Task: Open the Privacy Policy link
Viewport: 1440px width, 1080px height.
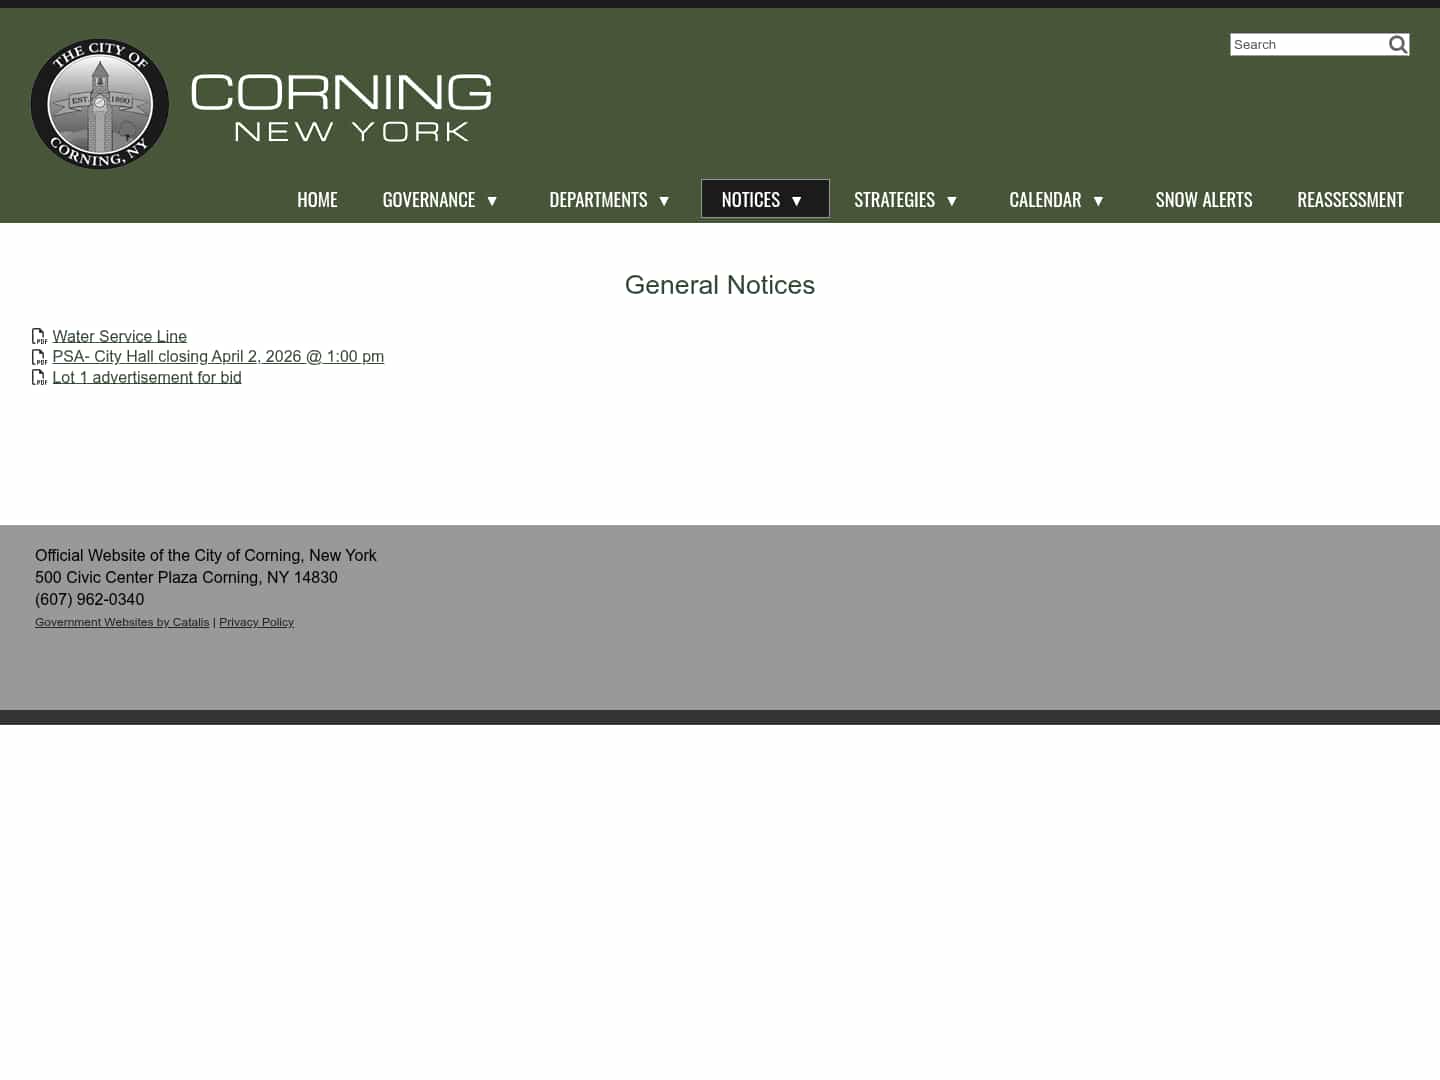Action: pyautogui.click(x=256, y=621)
